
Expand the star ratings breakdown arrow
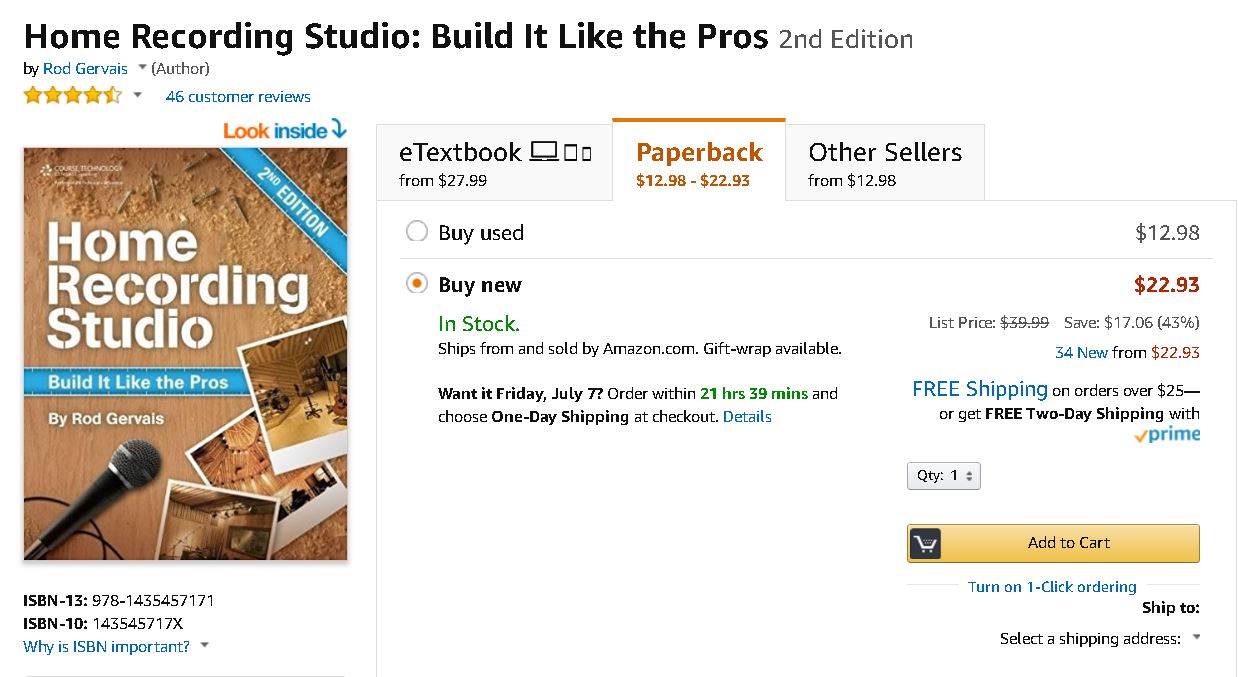click(x=137, y=96)
